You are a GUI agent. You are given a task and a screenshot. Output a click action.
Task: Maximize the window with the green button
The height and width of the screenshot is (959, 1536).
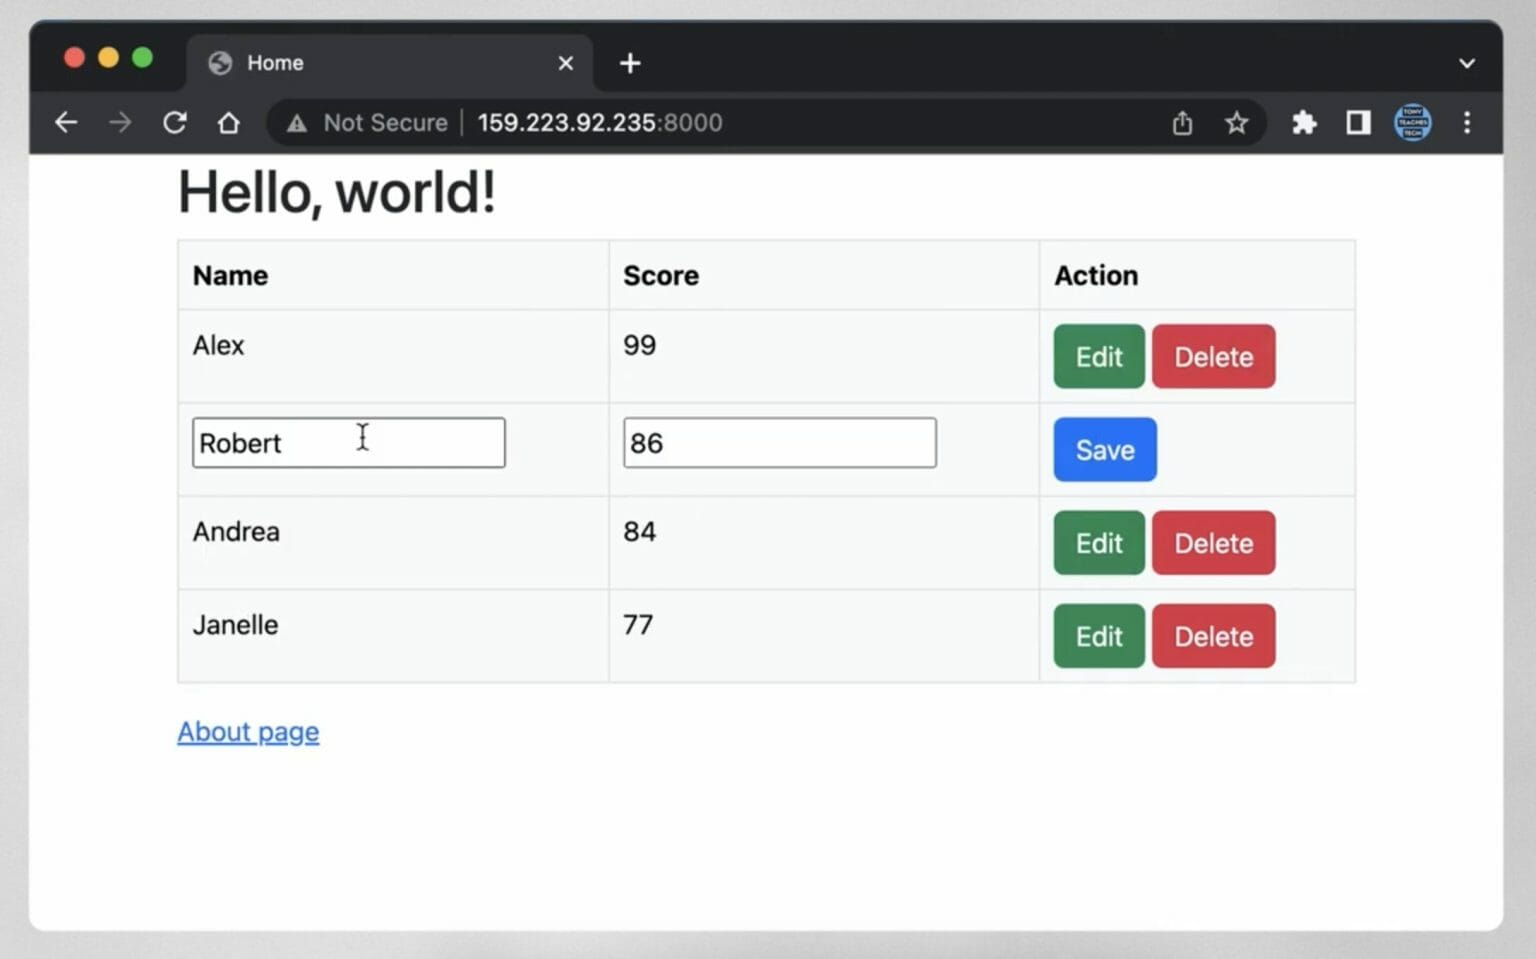142,58
